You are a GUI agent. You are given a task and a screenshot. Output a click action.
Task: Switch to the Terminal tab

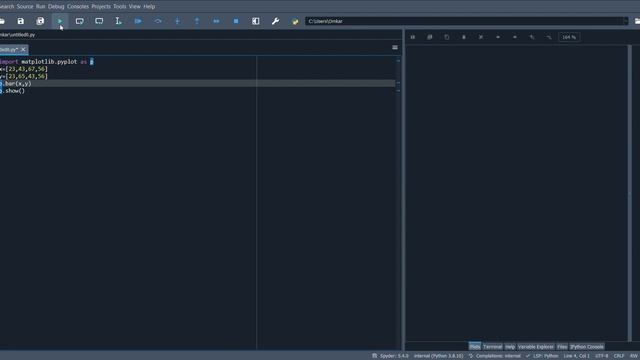click(x=493, y=347)
